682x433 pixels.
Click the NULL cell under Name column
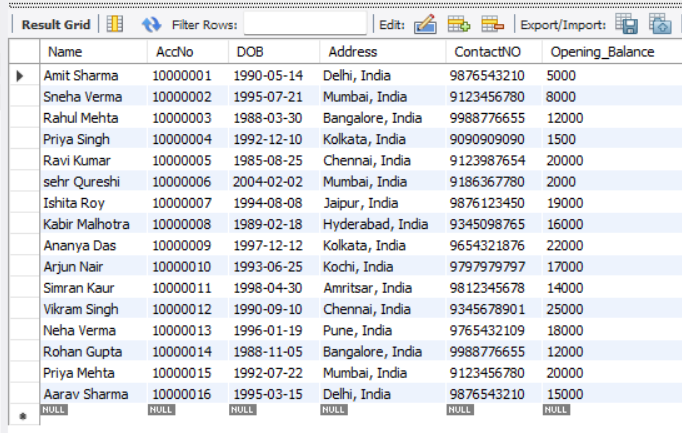(x=54, y=410)
